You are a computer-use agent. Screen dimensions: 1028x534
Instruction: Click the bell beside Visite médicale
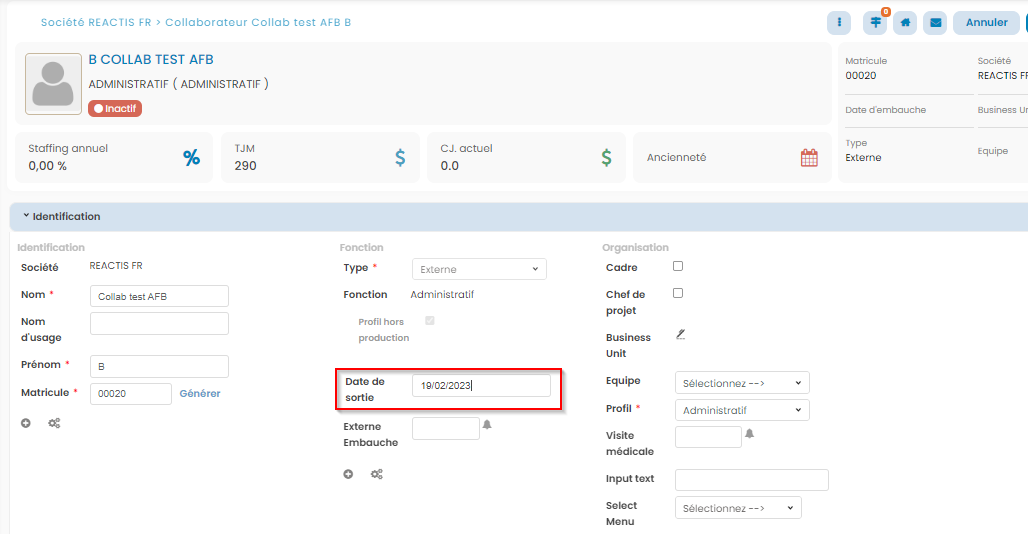749,434
